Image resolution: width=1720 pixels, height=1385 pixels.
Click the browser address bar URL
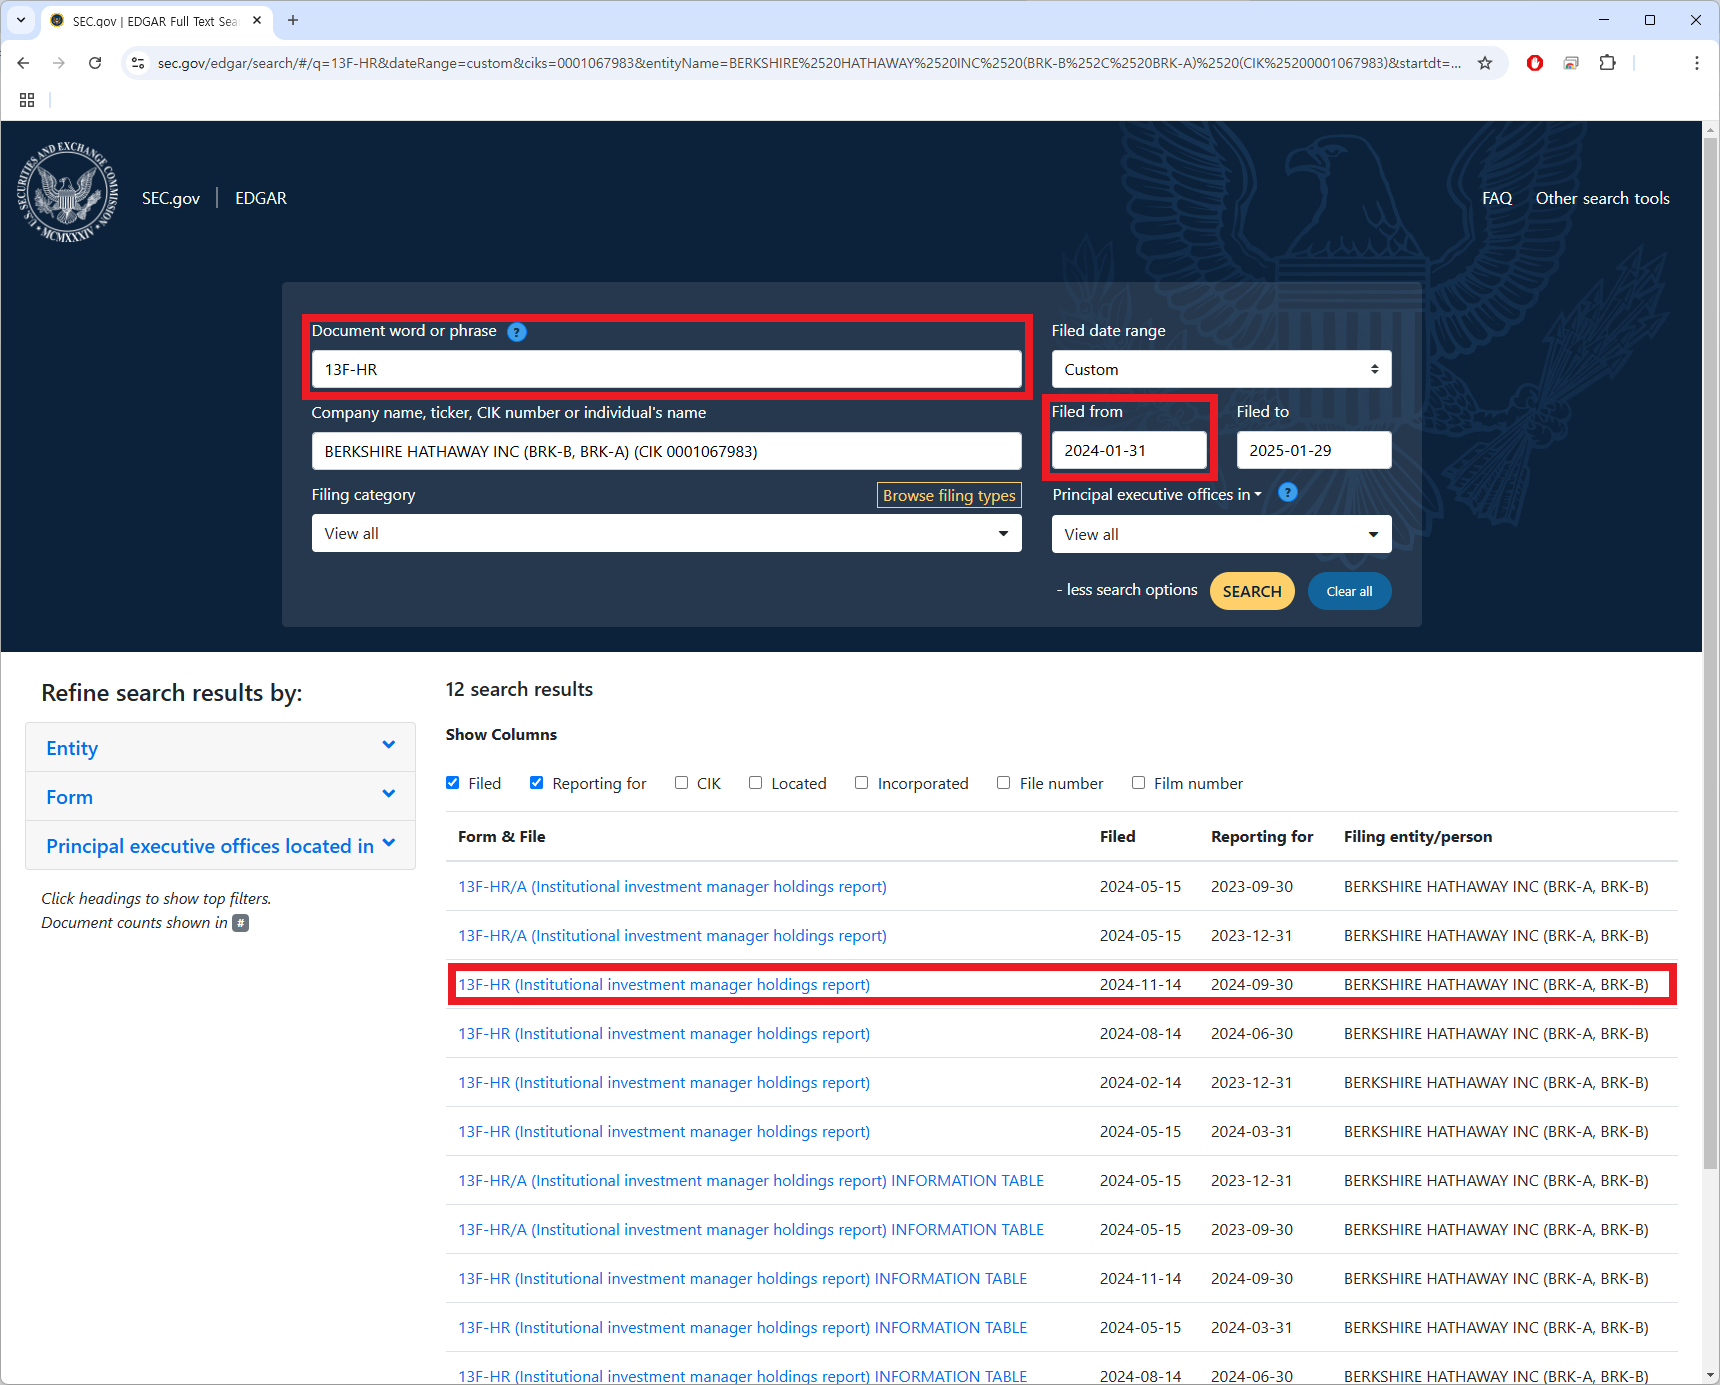pyautogui.click(x=808, y=63)
